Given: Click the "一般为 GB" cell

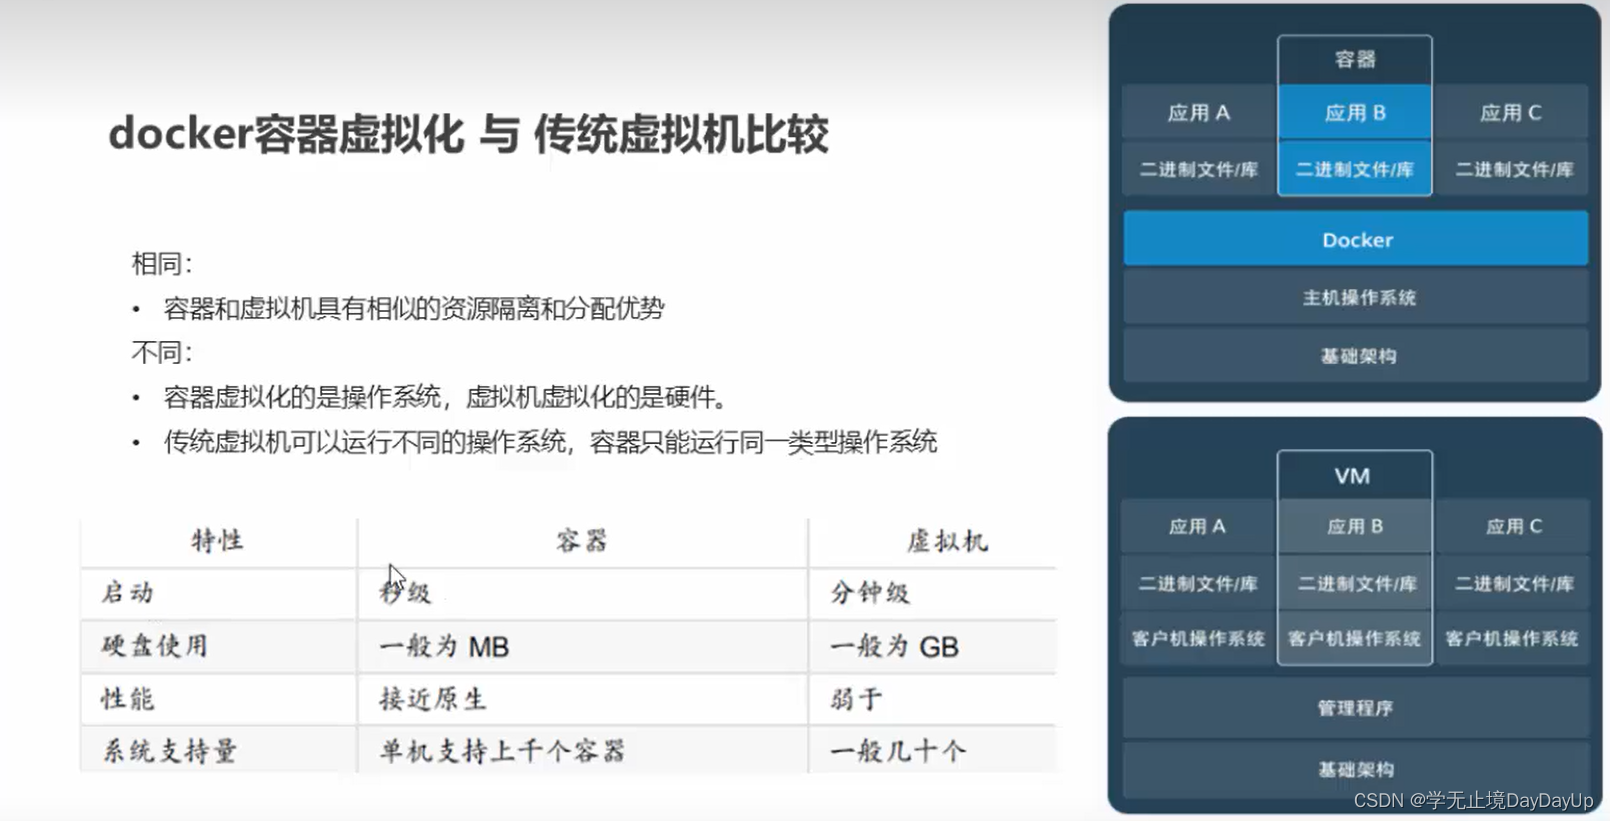Looking at the screenshot, I should (x=894, y=647).
